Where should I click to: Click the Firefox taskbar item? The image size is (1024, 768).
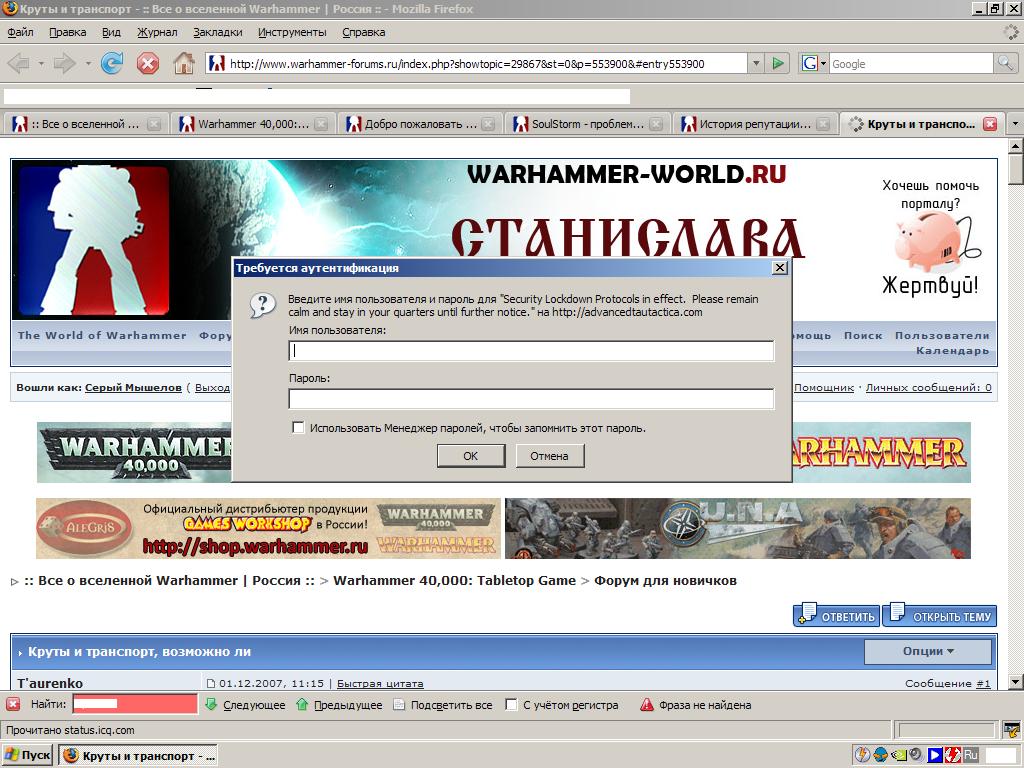coord(139,755)
